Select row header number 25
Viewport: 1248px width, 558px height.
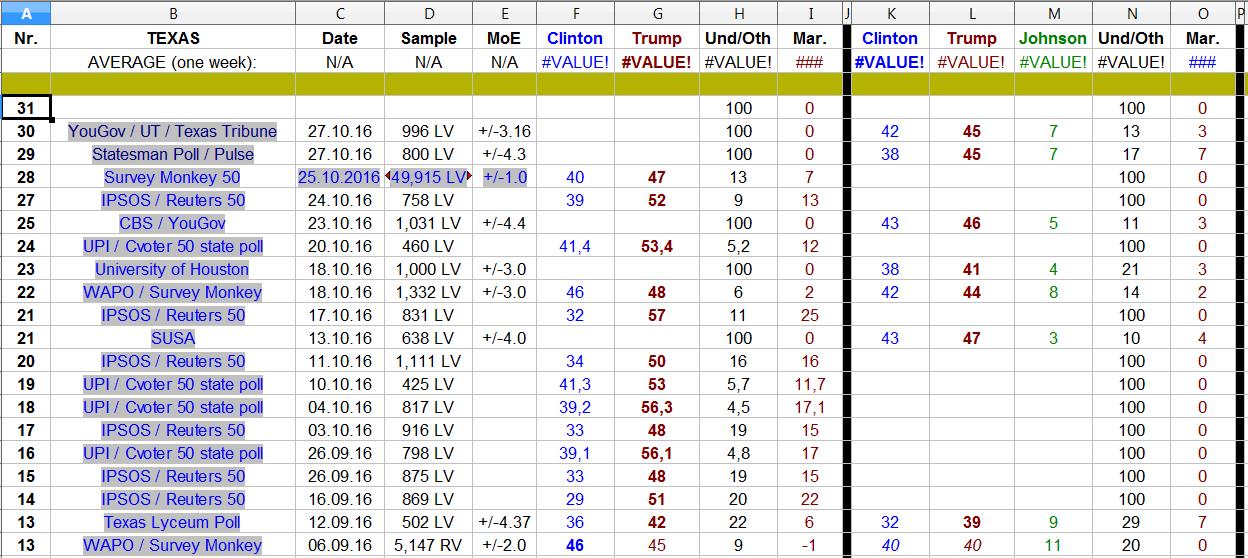coord(26,223)
